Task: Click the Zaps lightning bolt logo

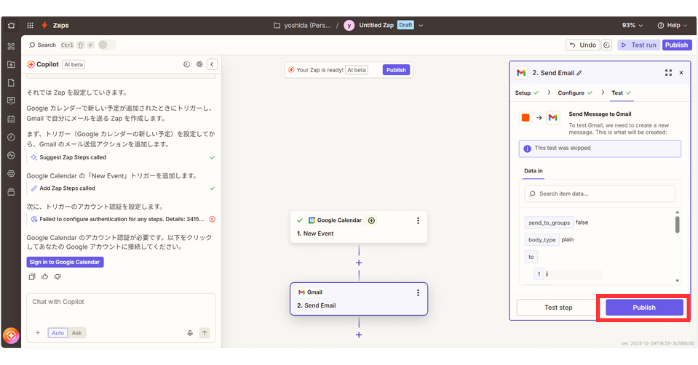Action: [x=45, y=25]
